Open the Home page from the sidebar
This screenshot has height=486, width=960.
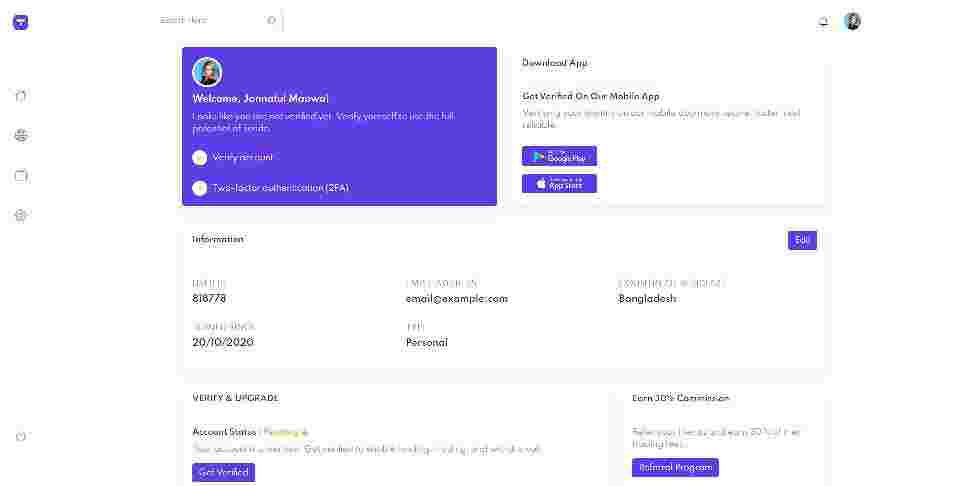pyautogui.click(x=21, y=96)
